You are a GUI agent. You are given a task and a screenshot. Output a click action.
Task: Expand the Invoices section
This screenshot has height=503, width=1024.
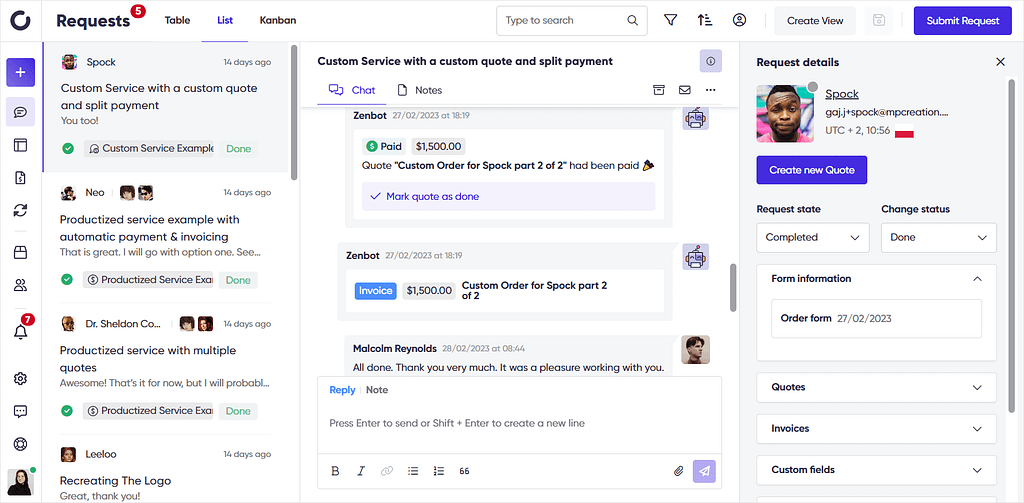[876, 429]
